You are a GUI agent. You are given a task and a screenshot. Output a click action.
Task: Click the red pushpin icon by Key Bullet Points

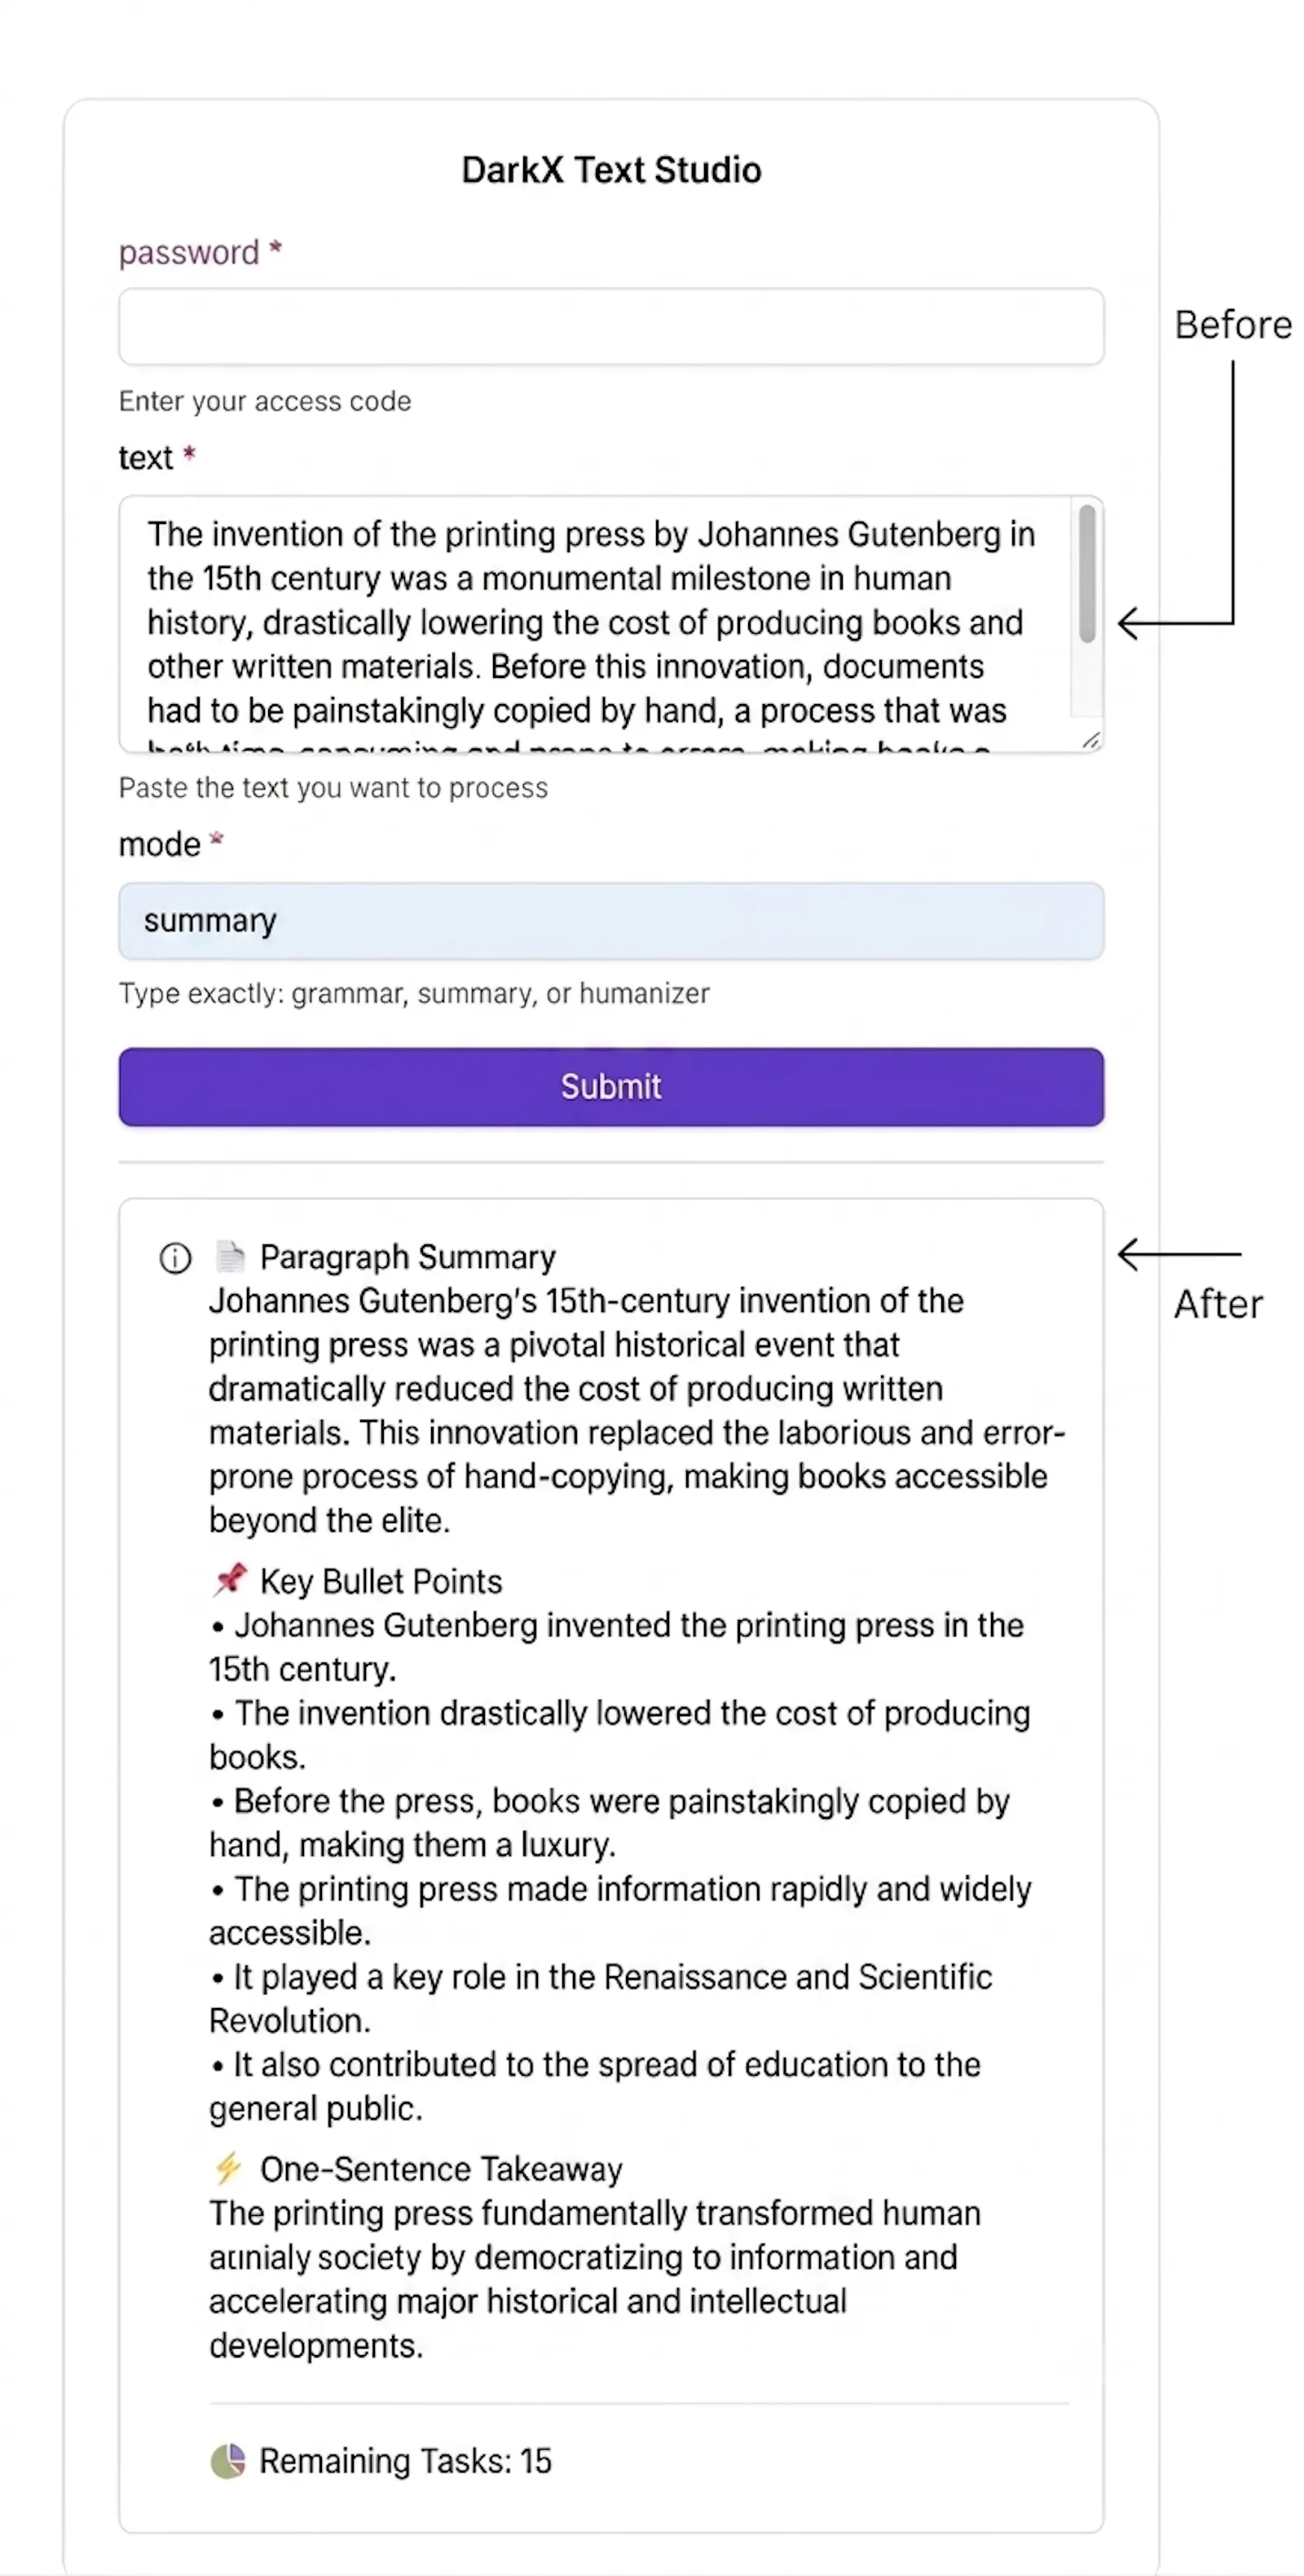pos(230,1580)
